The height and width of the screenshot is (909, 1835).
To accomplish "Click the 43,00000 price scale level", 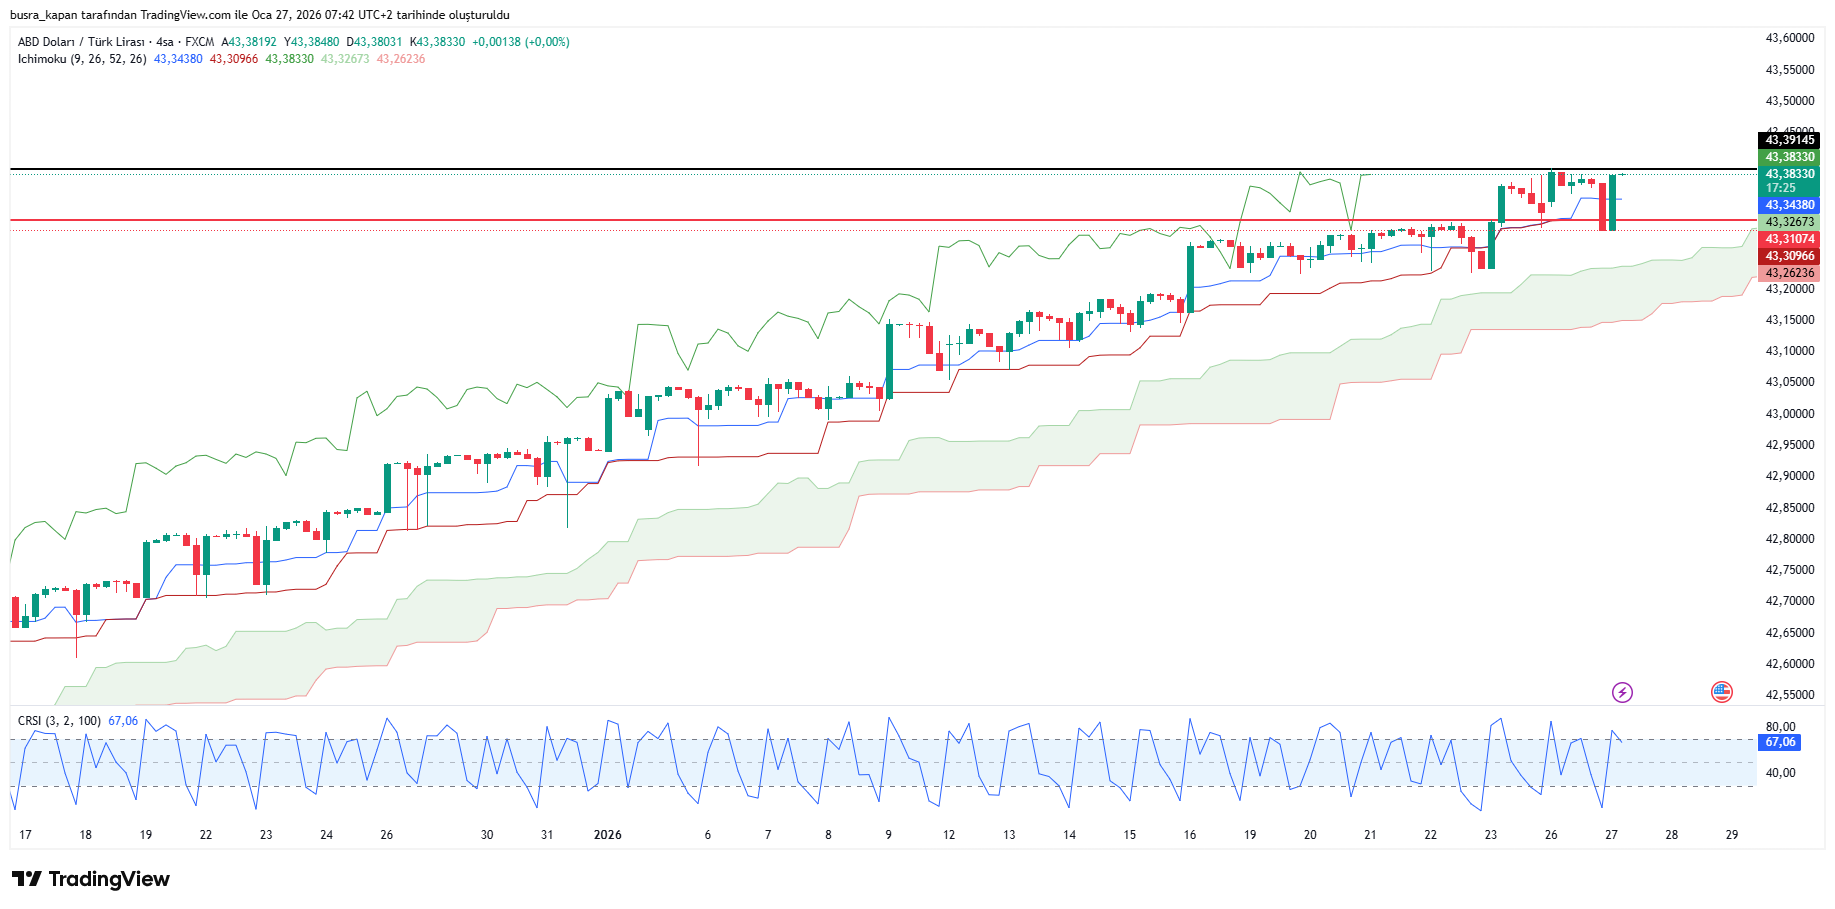I will [1789, 414].
